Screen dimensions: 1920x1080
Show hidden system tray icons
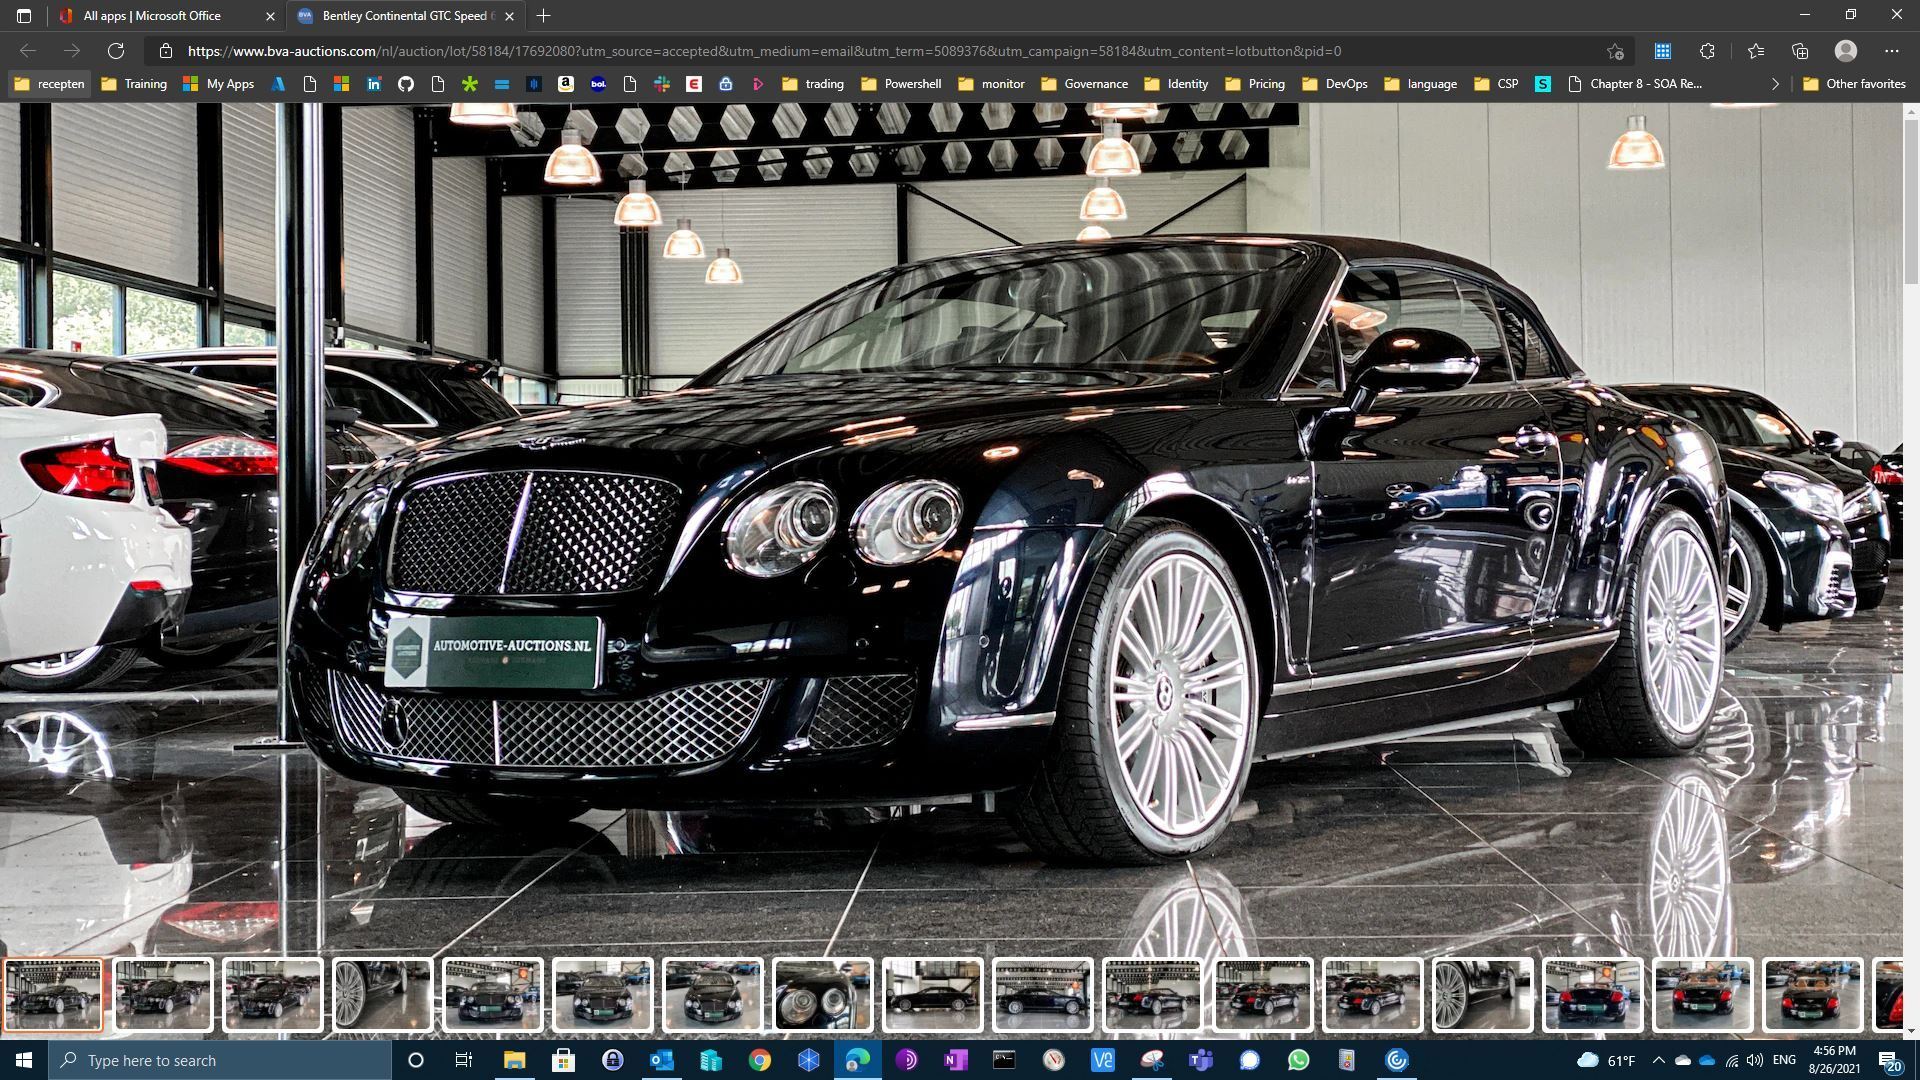1658,1060
